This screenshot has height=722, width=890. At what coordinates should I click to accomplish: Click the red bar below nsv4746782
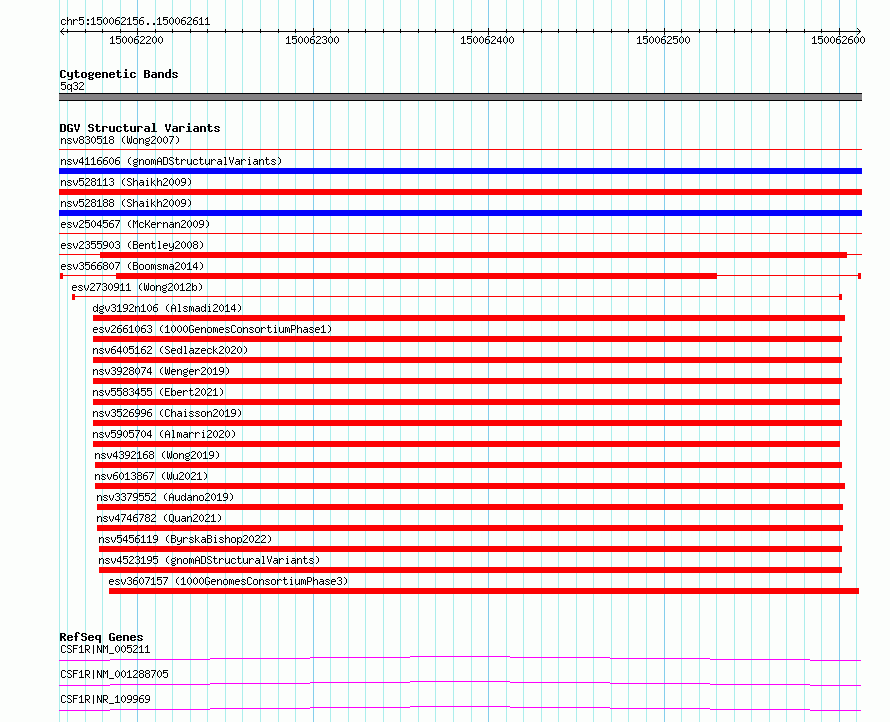470,528
